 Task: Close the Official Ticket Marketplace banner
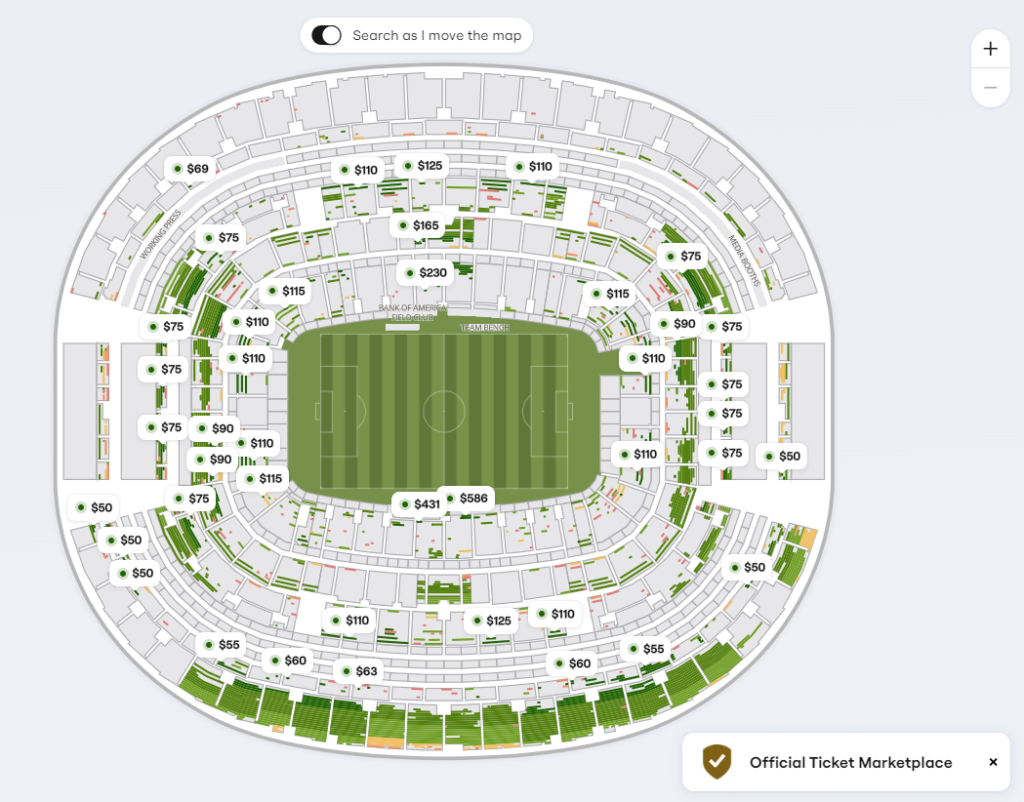(x=993, y=762)
